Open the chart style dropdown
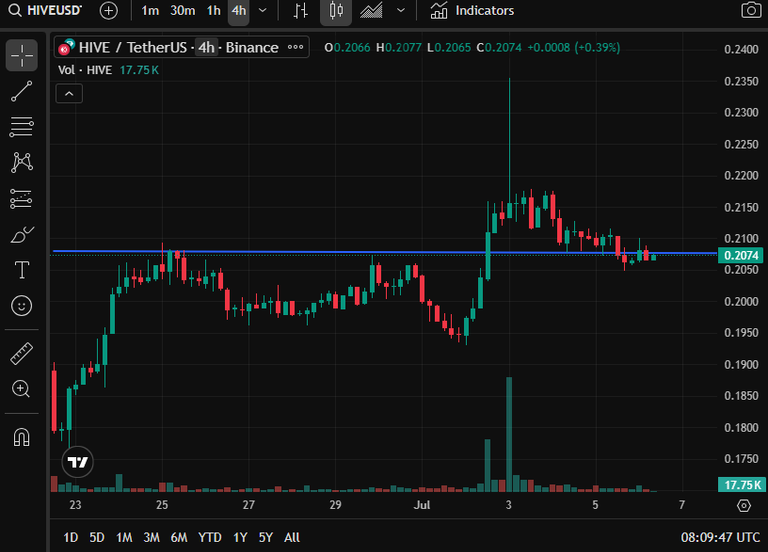Screen dimensions: 768x552 (x=401, y=10)
